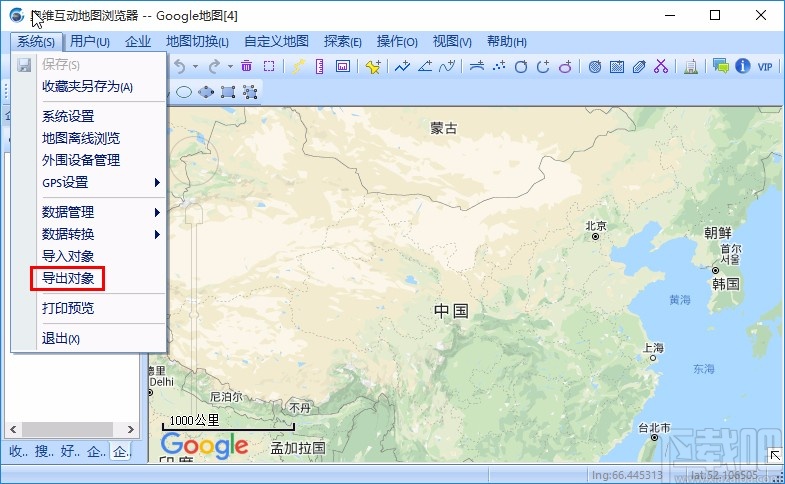Click the 北京 city label on map
The height and width of the screenshot is (484, 785).
coord(596,226)
